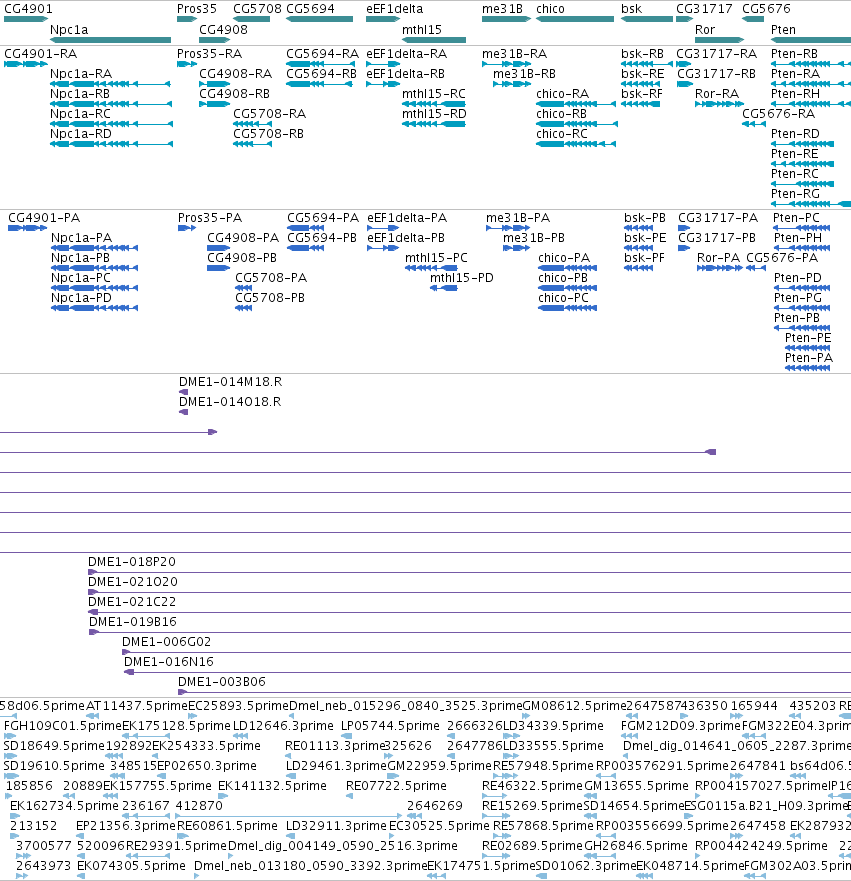Select the DME1-016N16 BAC label
Viewport: 851px width, 881px height.
coord(169,662)
